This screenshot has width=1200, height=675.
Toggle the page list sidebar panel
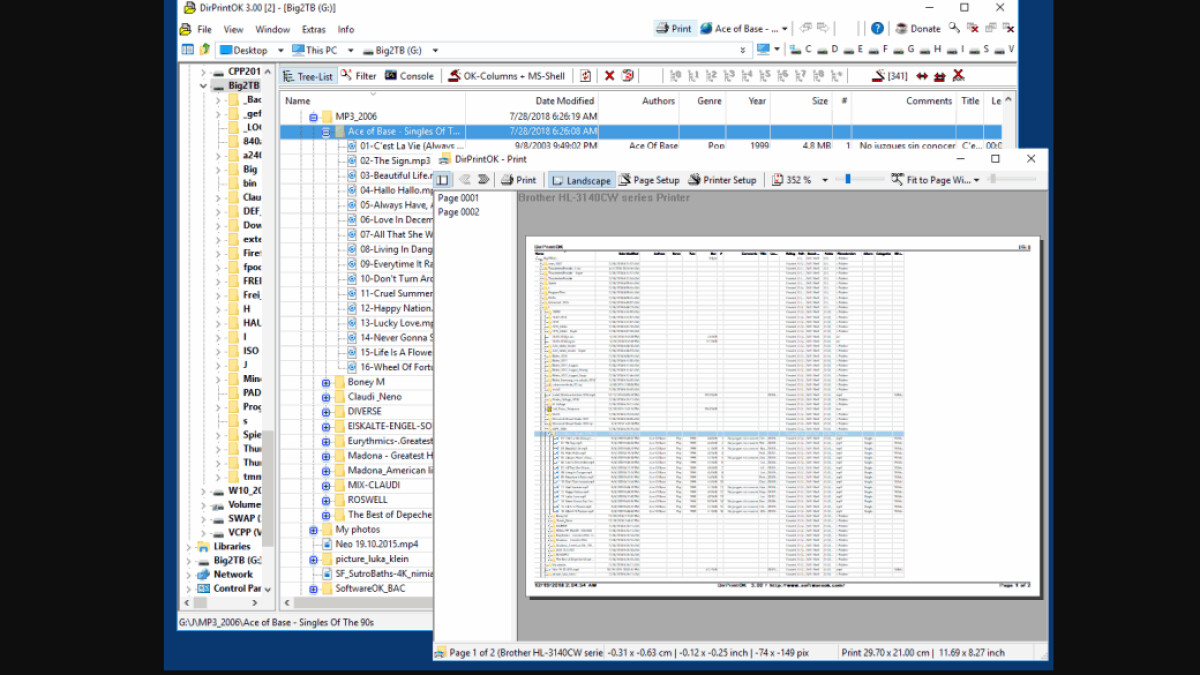(442, 180)
